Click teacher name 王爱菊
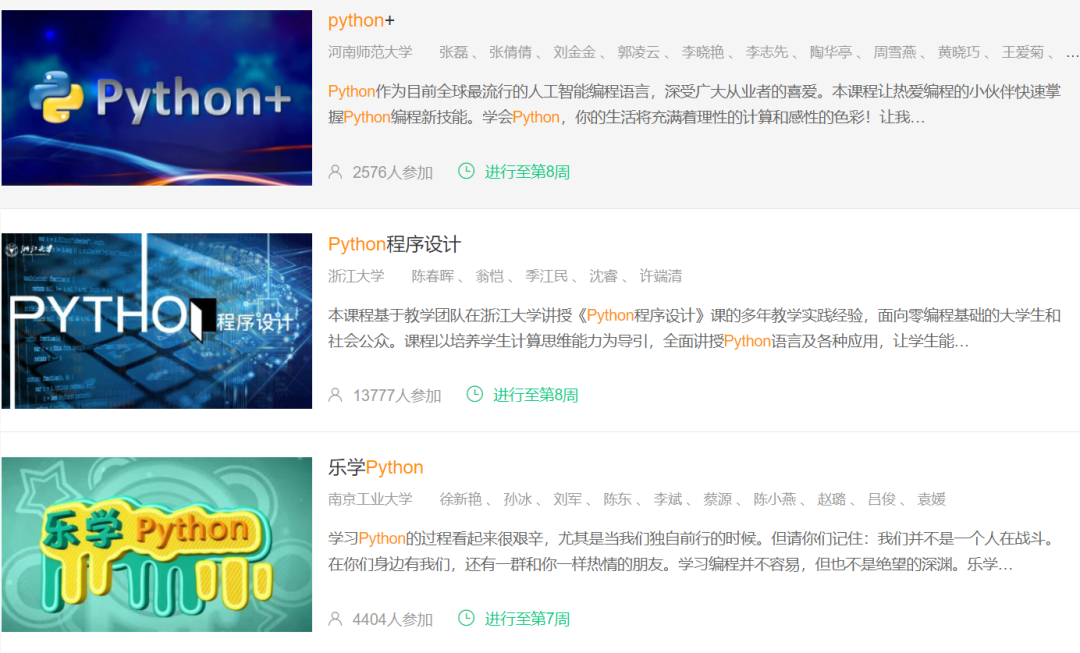The height and width of the screenshot is (653, 1080). point(1023,52)
